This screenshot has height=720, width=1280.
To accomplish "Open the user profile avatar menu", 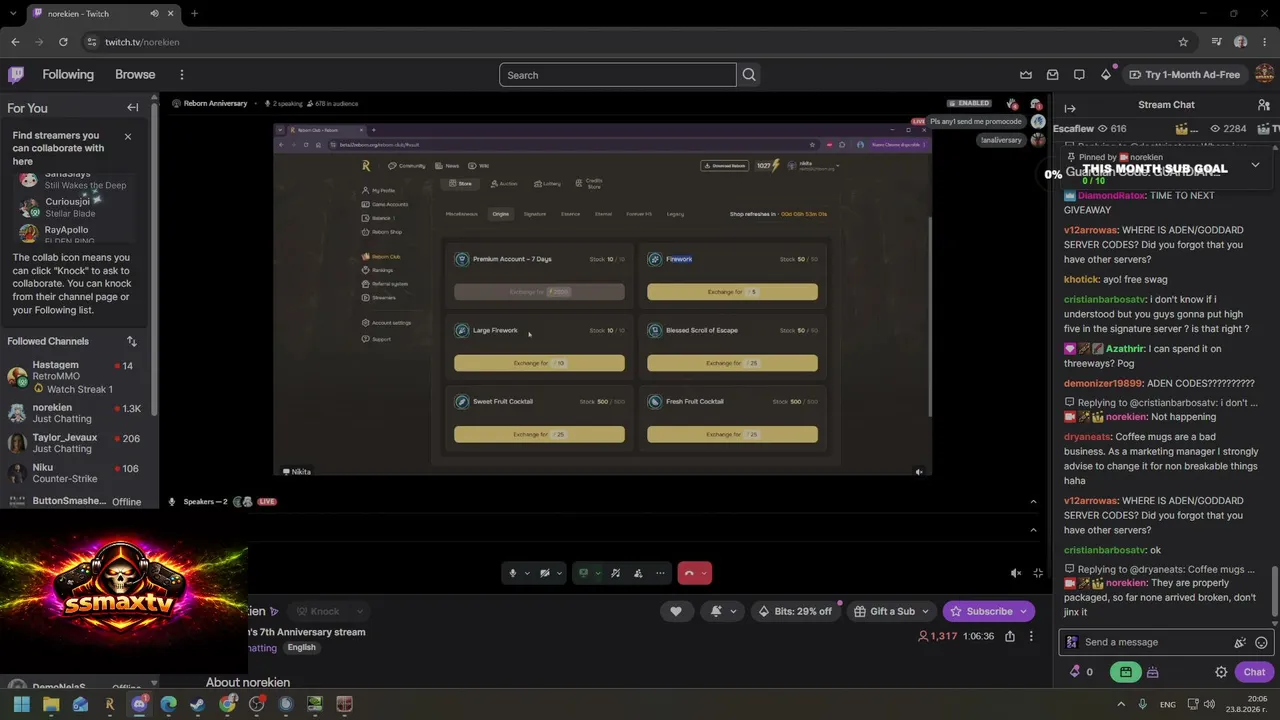I will tap(1265, 75).
